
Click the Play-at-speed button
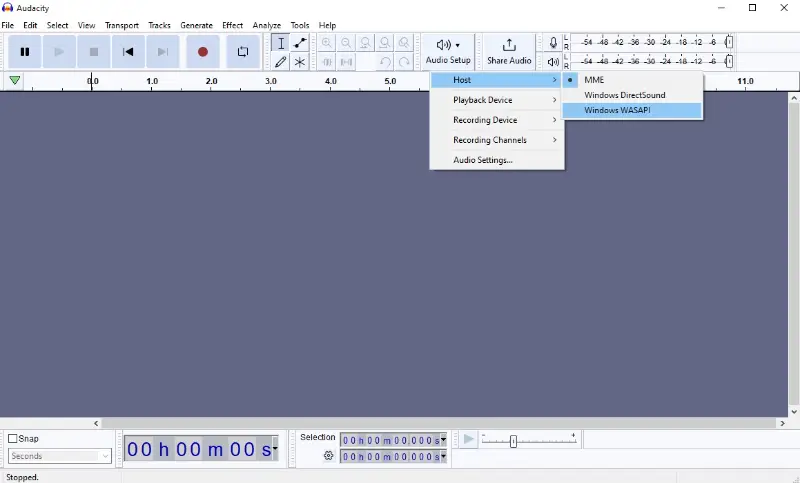pos(468,439)
